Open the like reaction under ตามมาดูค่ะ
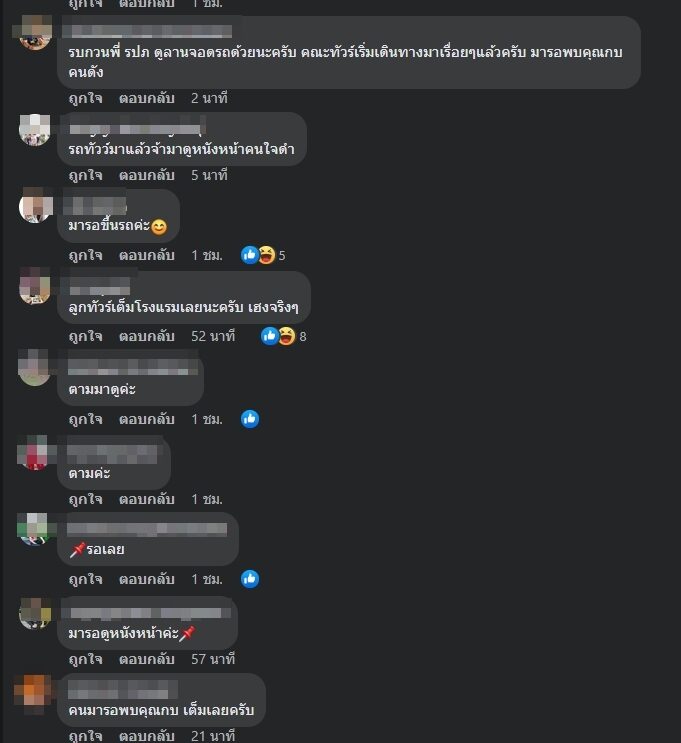Image resolution: width=681 pixels, height=743 pixels. point(250,419)
